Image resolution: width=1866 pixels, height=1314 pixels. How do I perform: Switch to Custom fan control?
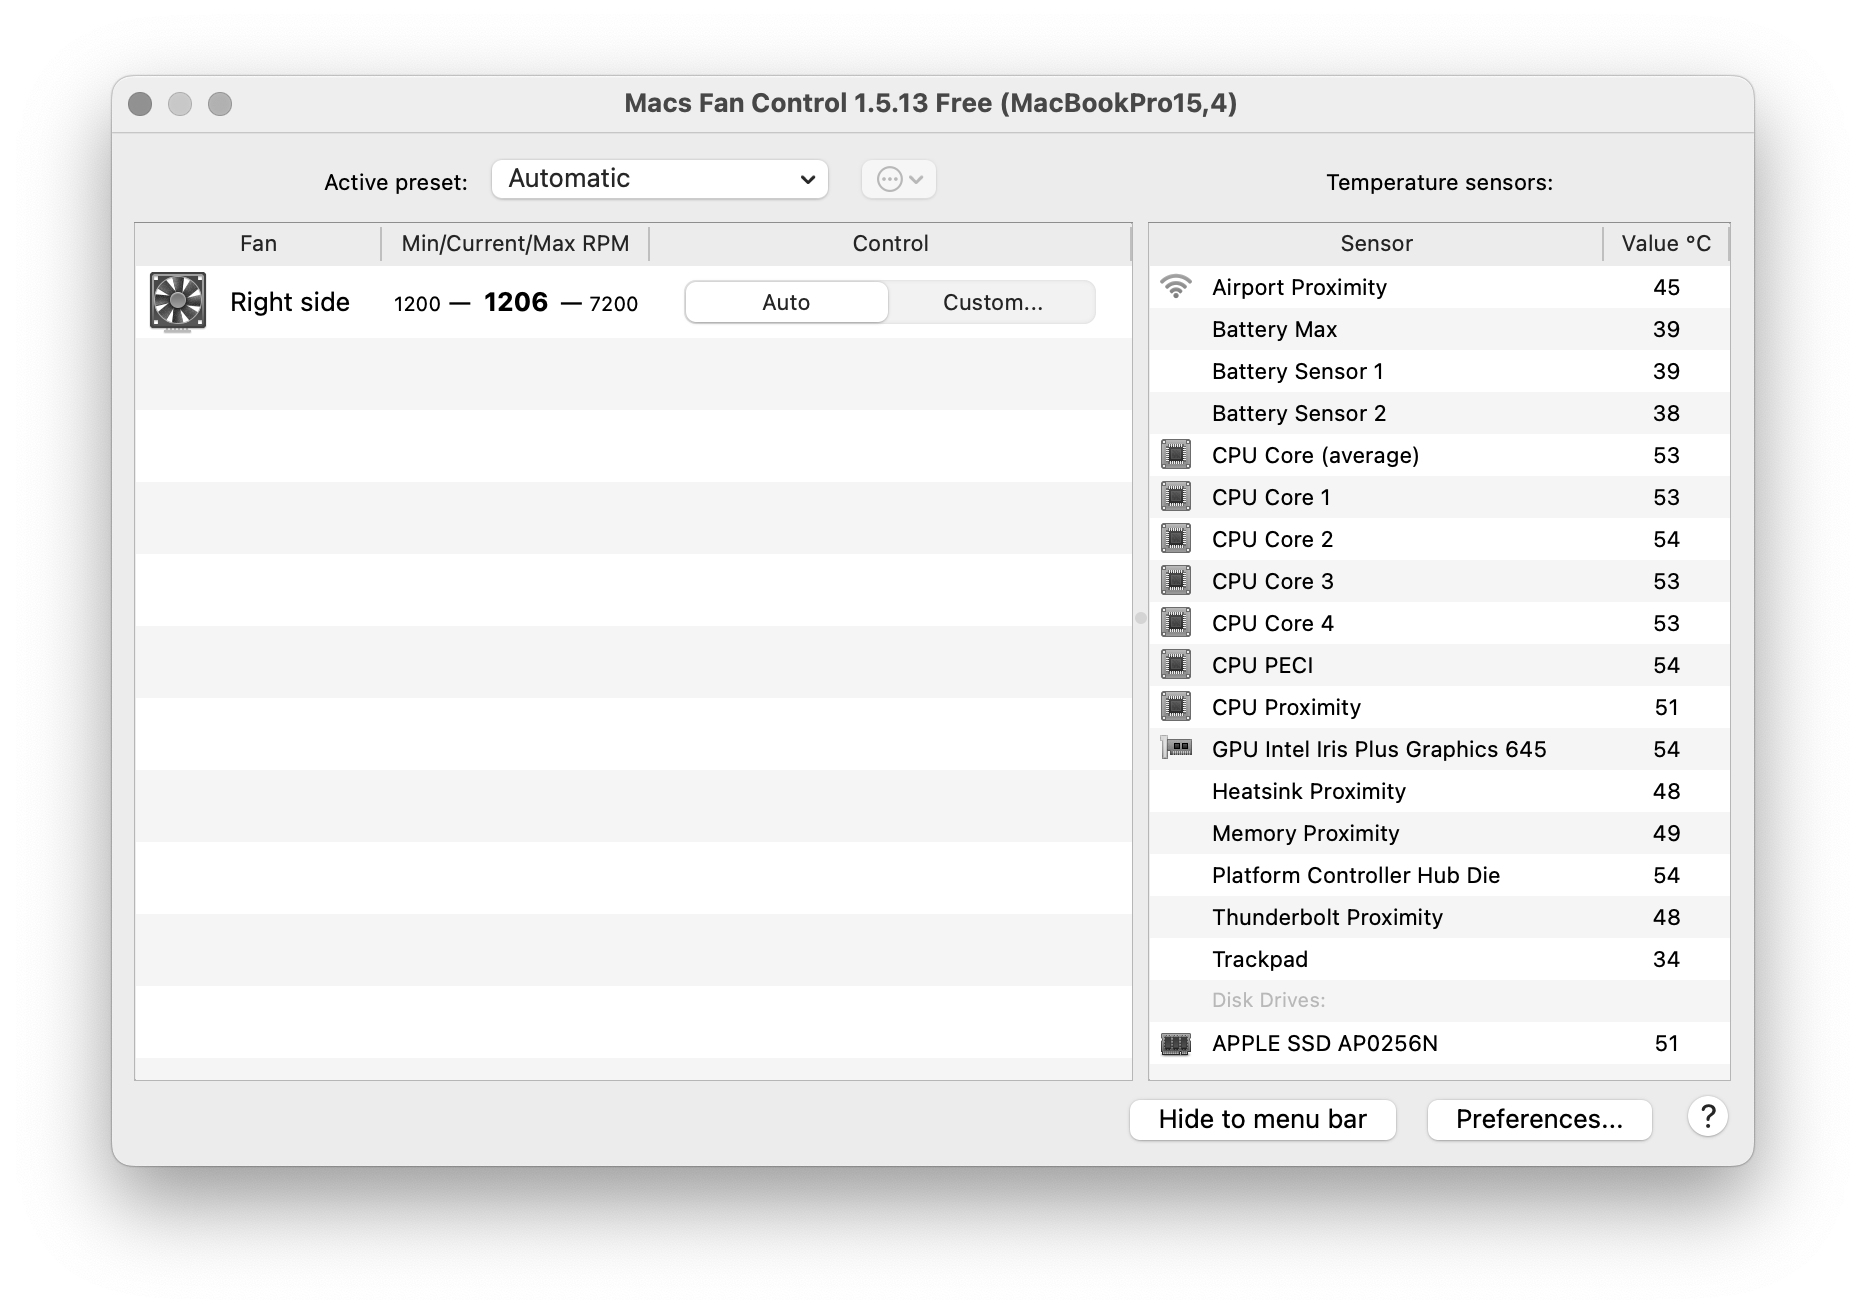991,302
